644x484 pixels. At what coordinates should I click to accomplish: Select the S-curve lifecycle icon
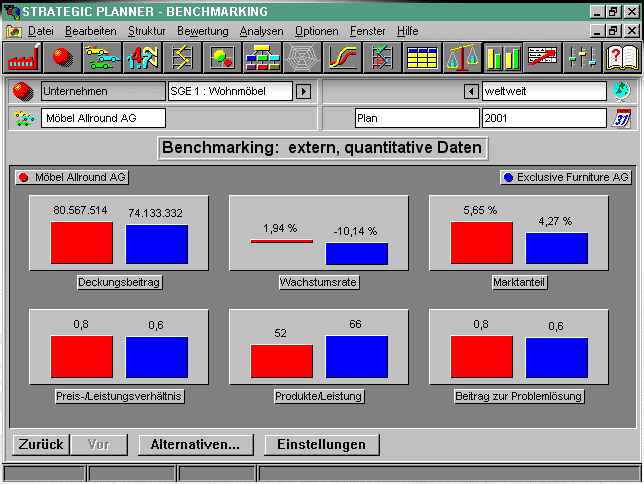342,57
